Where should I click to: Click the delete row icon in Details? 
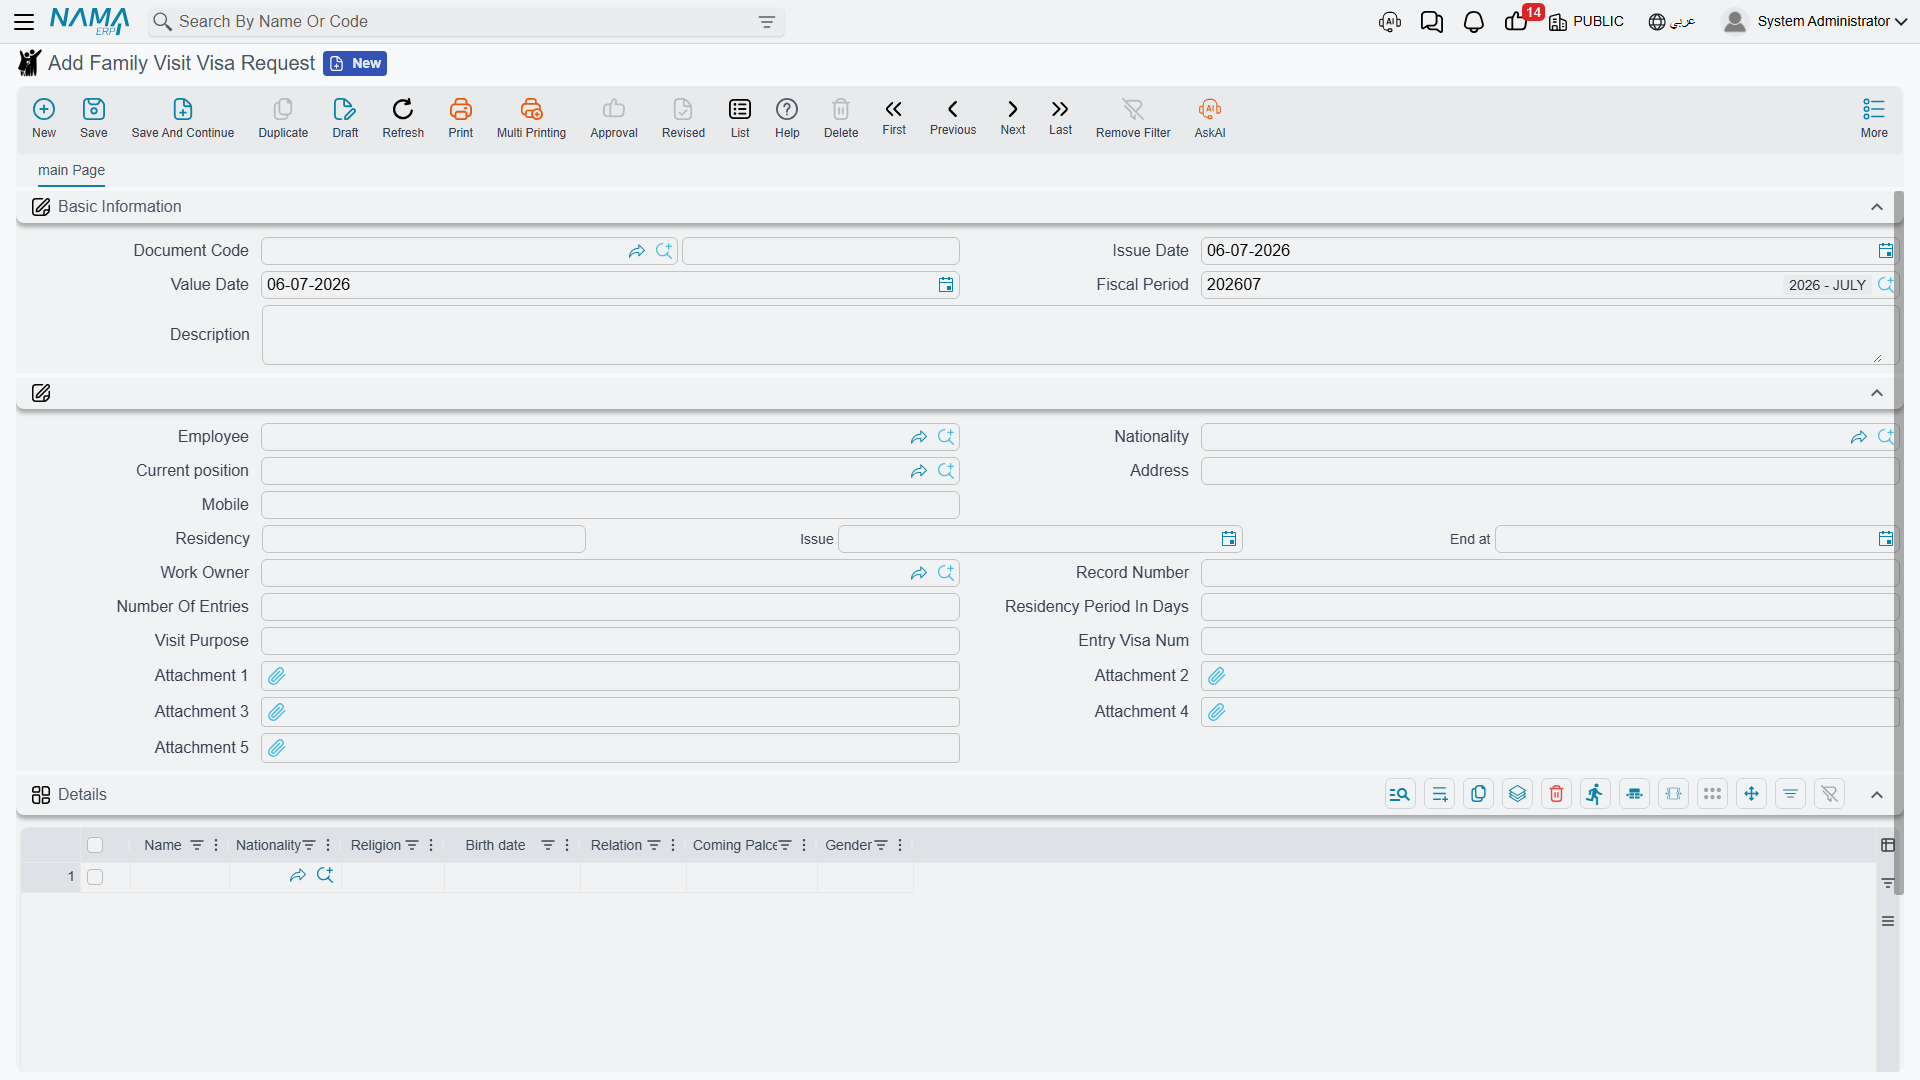(x=1556, y=794)
